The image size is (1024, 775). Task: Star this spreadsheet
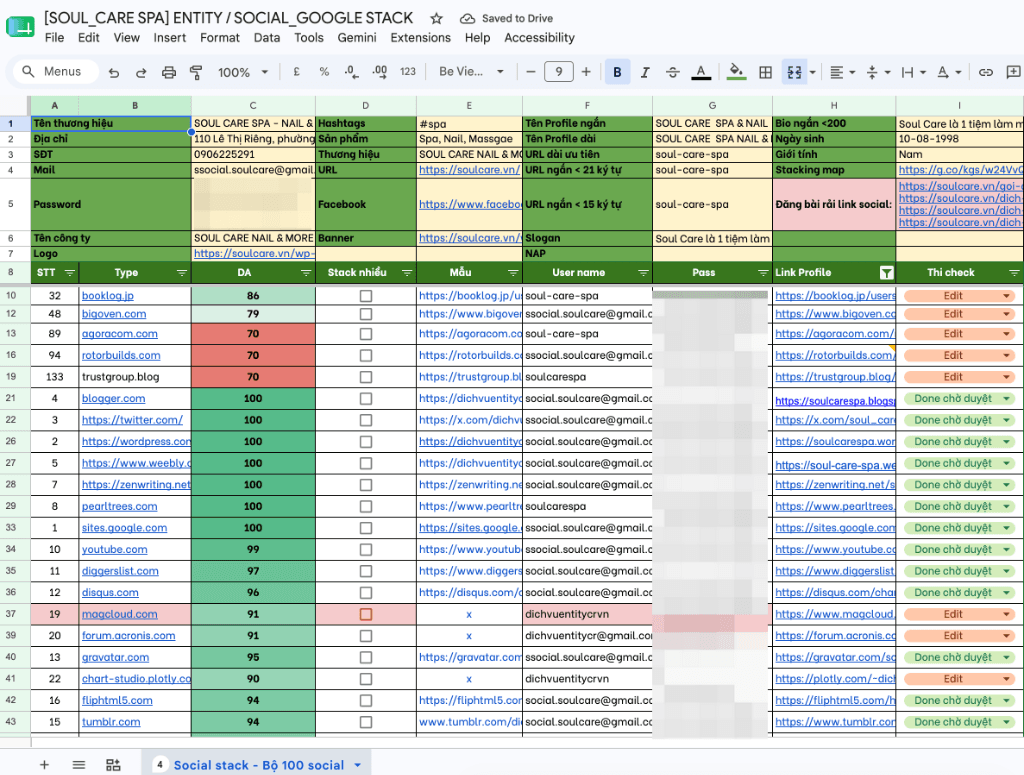coord(436,18)
